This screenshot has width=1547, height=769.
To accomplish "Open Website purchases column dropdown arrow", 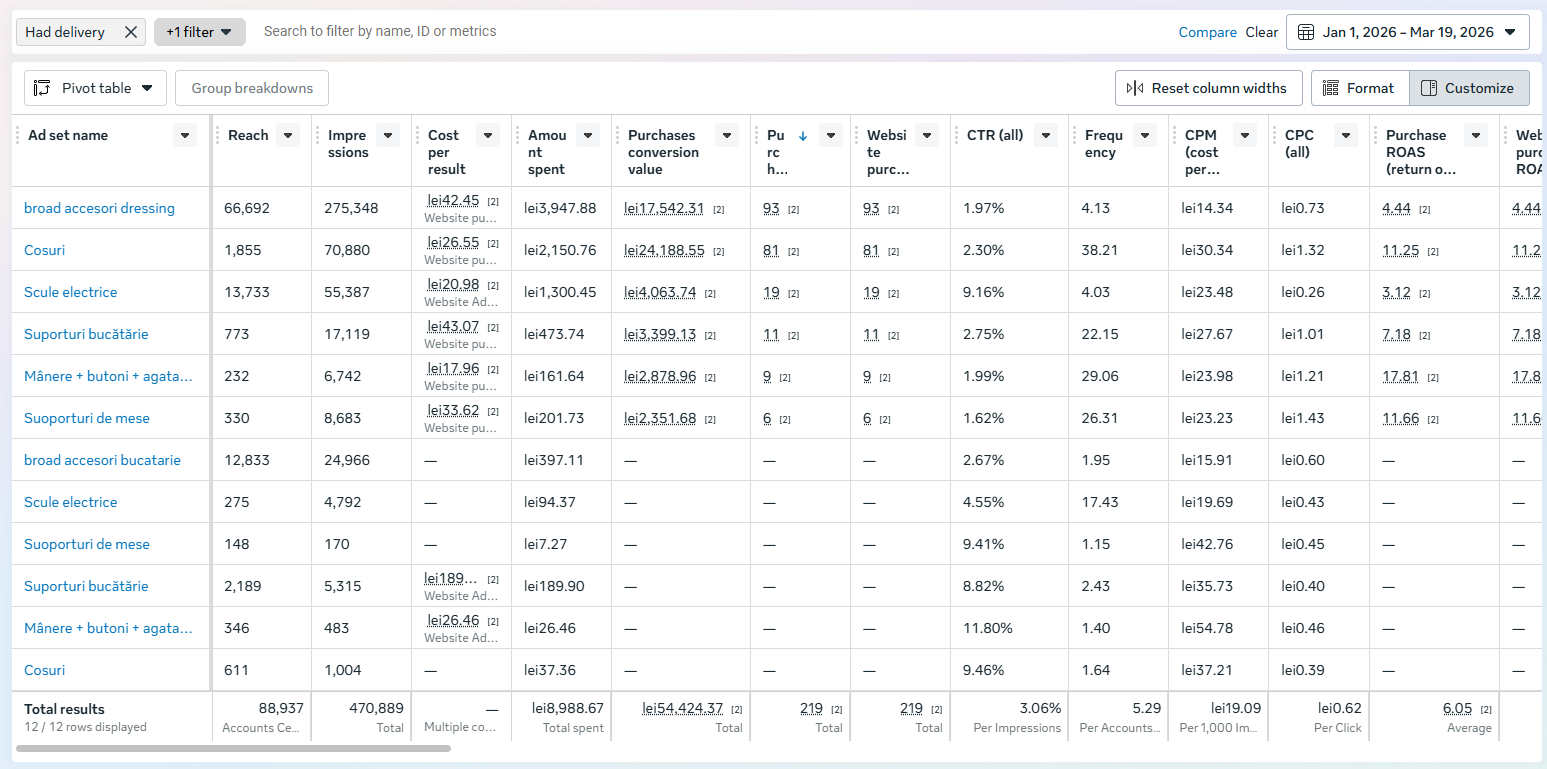I will tap(927, 135).
